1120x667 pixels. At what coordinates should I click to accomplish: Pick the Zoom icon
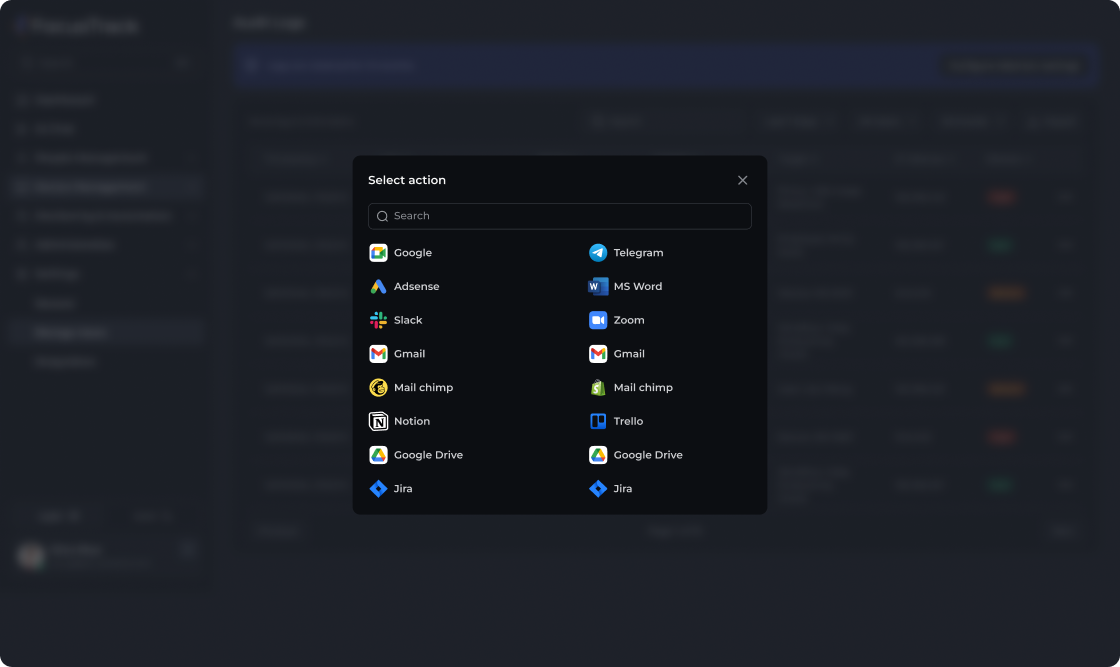598,320
